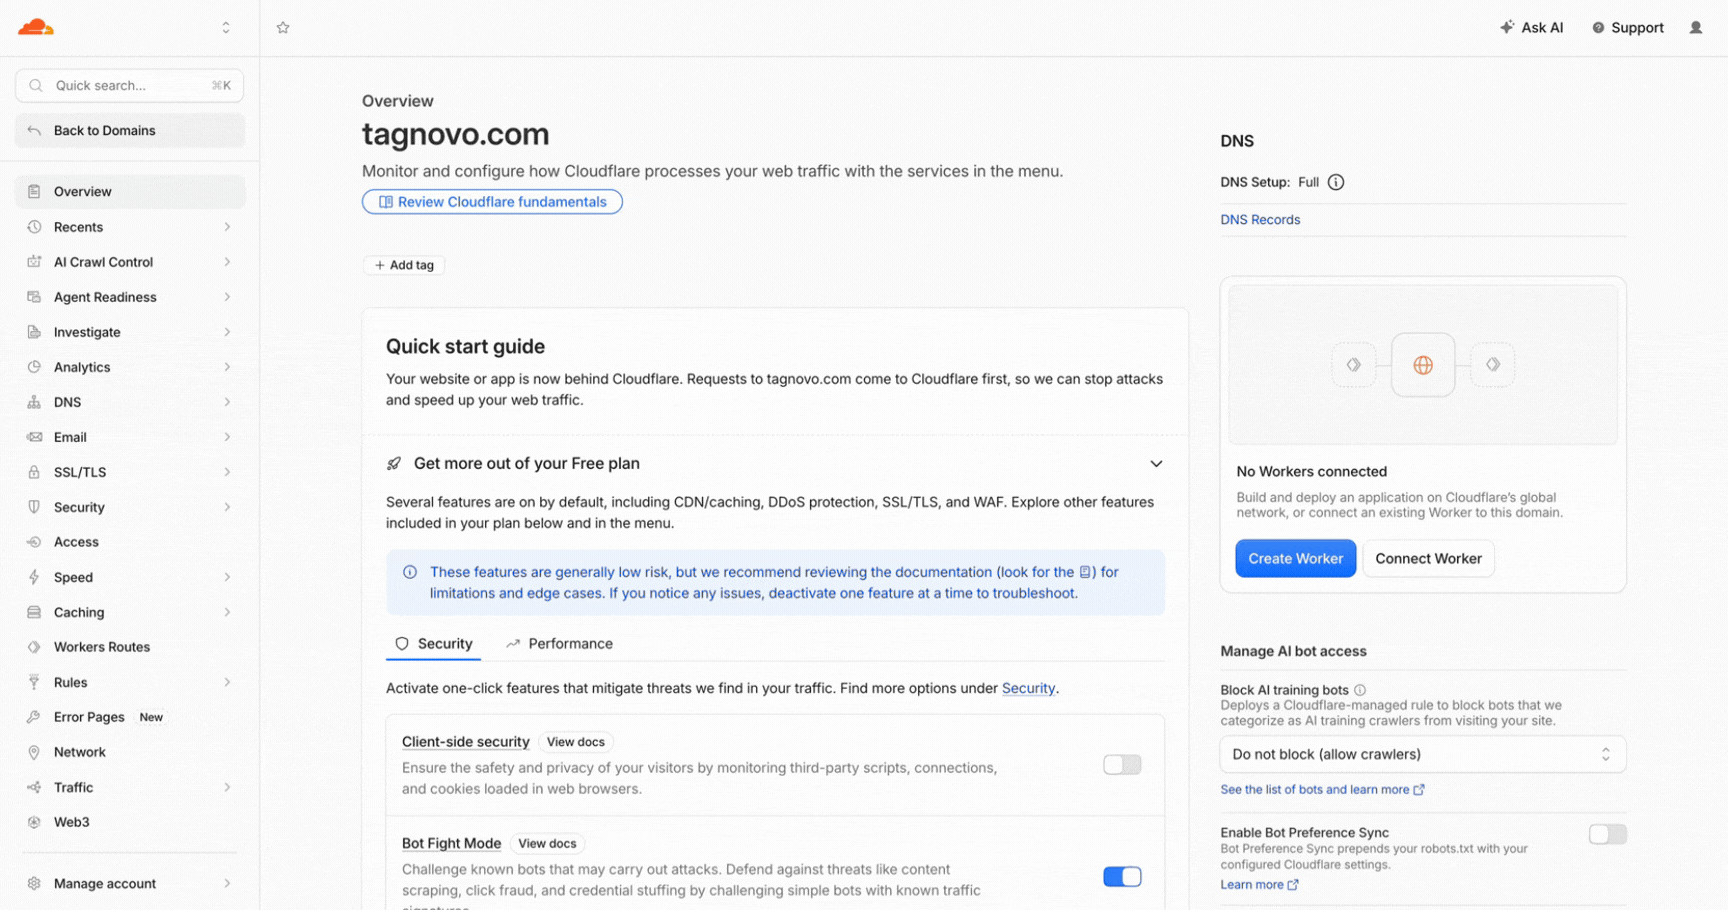The width and height of the screenshot is (1728, 910).
Task: Click the Email envelope sidebar icon
Action: coord(34,437)
